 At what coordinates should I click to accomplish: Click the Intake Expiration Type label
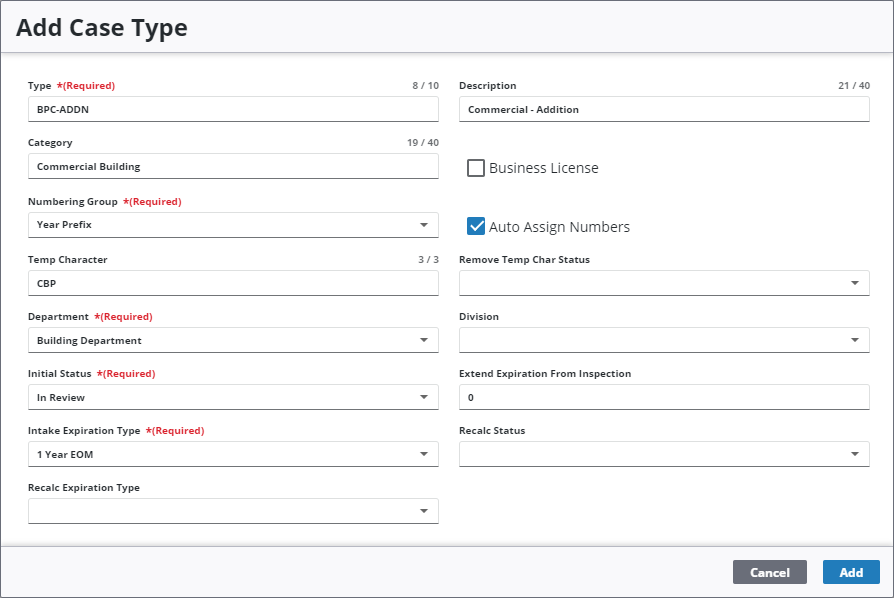[84, 431]
